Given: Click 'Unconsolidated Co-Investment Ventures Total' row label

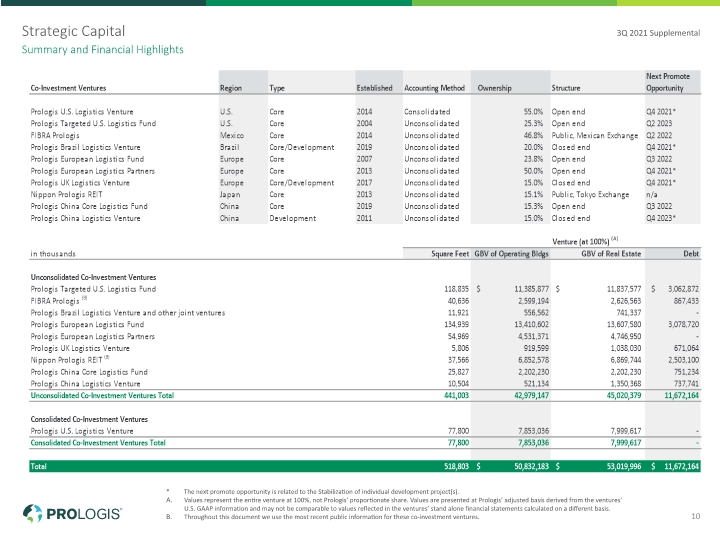Looking at the screenshot, I should click(102, 396).
